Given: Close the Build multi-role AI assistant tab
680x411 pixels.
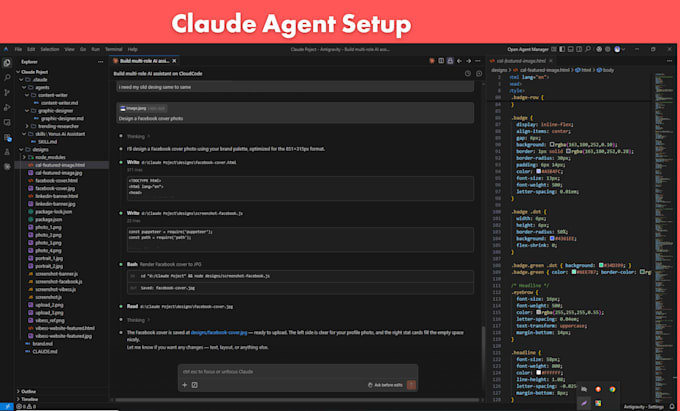Looking at the screenshot, I should click(174, 61).
